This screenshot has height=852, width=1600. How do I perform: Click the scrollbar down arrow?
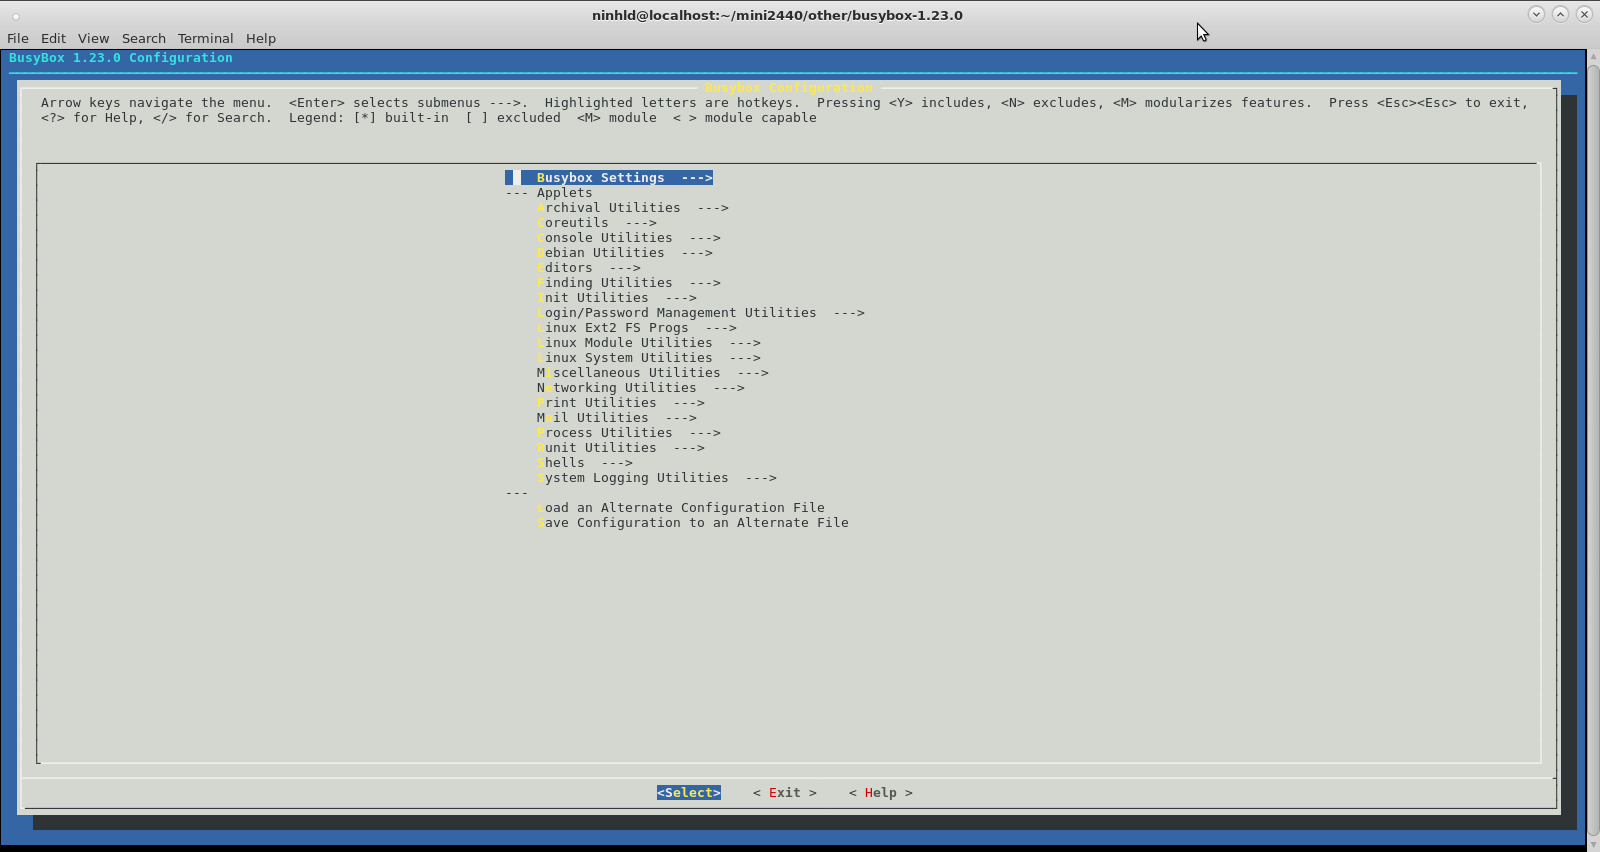point(1594,844)
